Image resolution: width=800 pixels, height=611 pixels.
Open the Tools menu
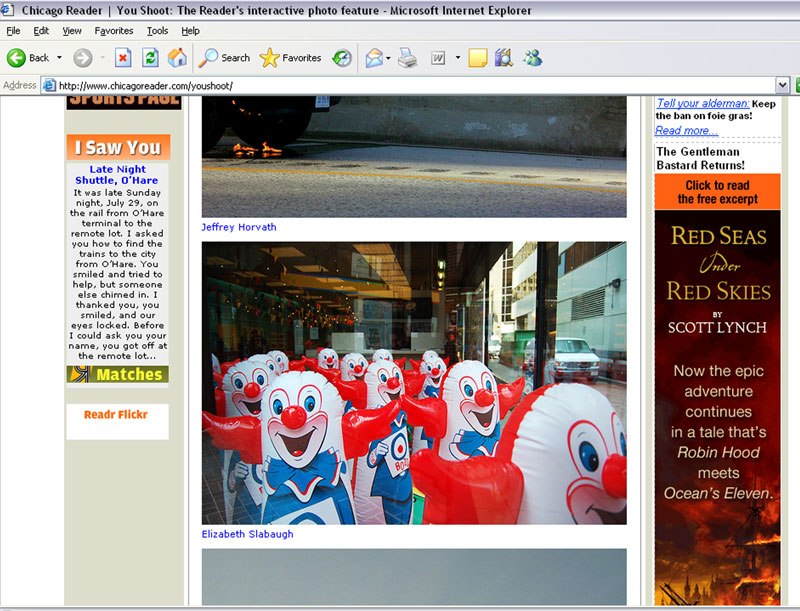[x=157, y=31]
